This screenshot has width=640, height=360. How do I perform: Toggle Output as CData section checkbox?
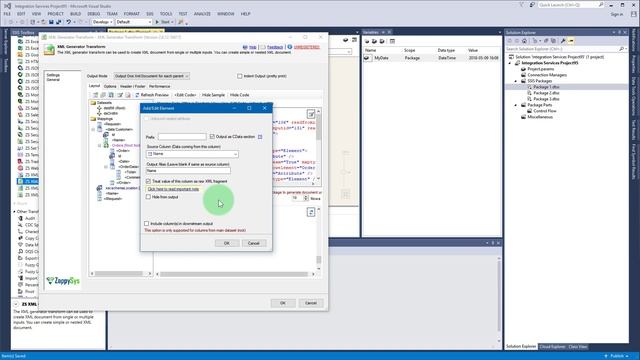212,136
